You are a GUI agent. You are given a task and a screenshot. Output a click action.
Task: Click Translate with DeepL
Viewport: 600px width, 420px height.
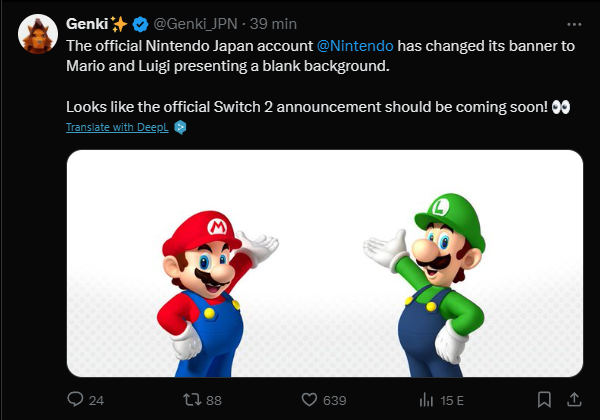click(x=118, y=128)
